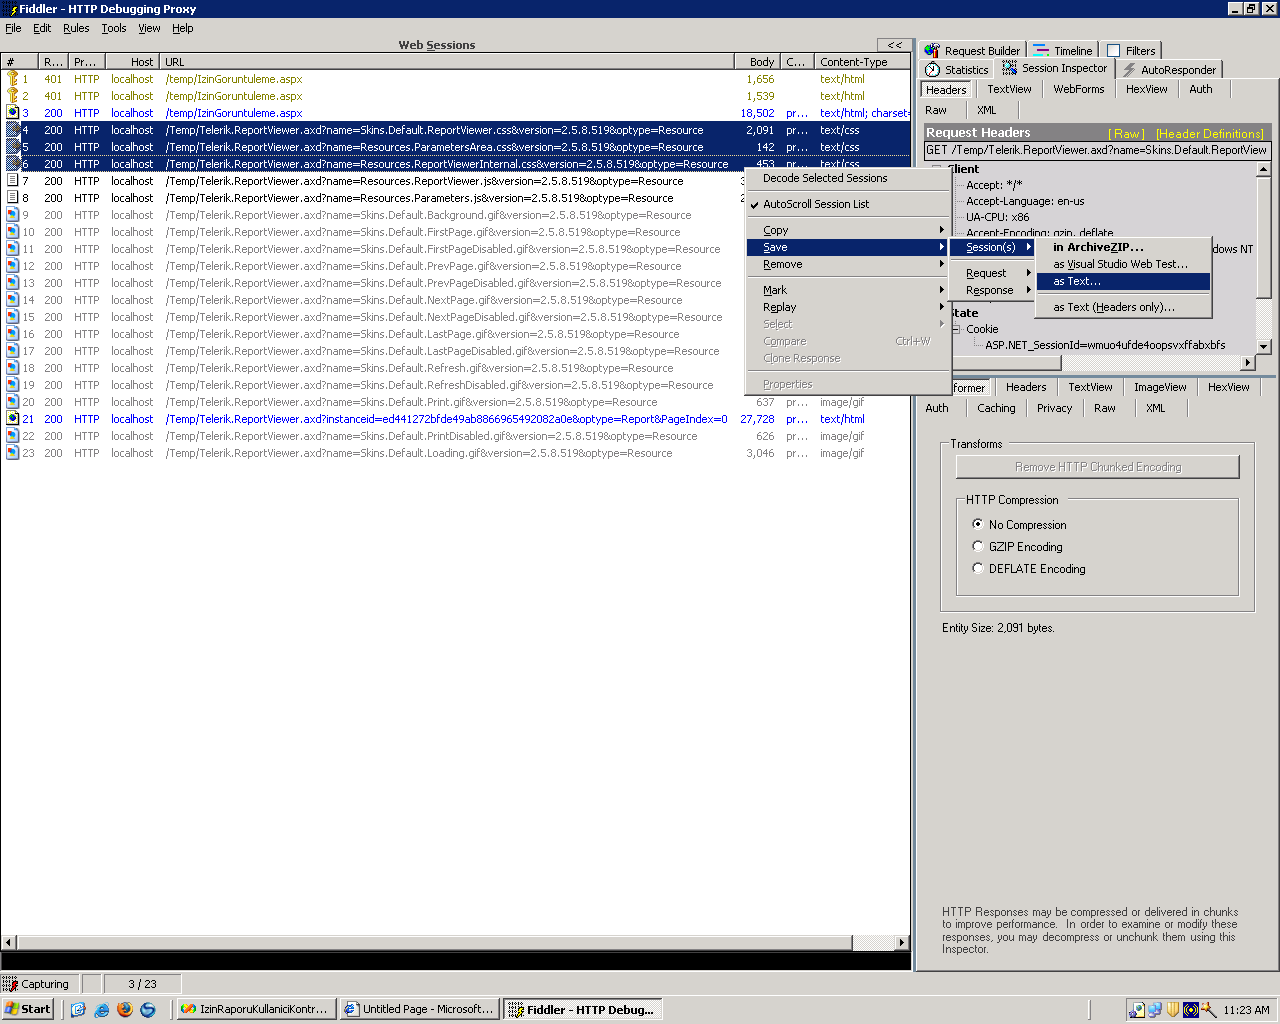Viewport: 1280px width, 1024px height.
Task: Click the HTML page icon for session 3
Action: pyautogui.click(x=13, y=113)
